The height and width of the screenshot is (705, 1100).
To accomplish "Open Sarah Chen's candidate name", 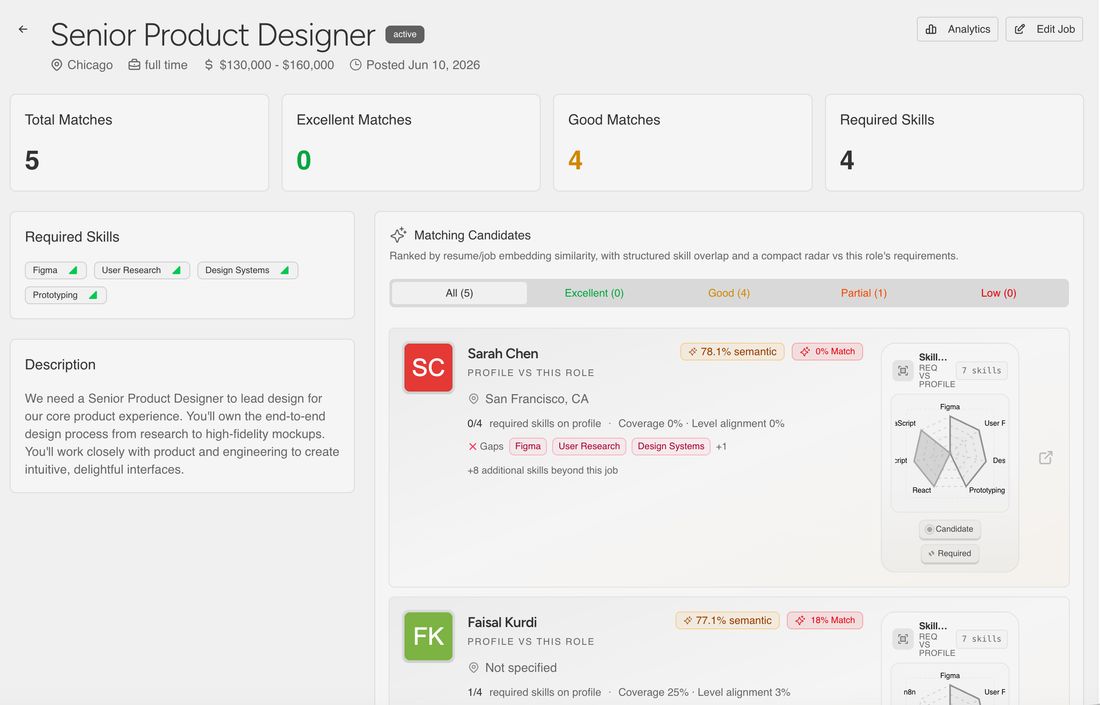I will (x=503, y=354).
